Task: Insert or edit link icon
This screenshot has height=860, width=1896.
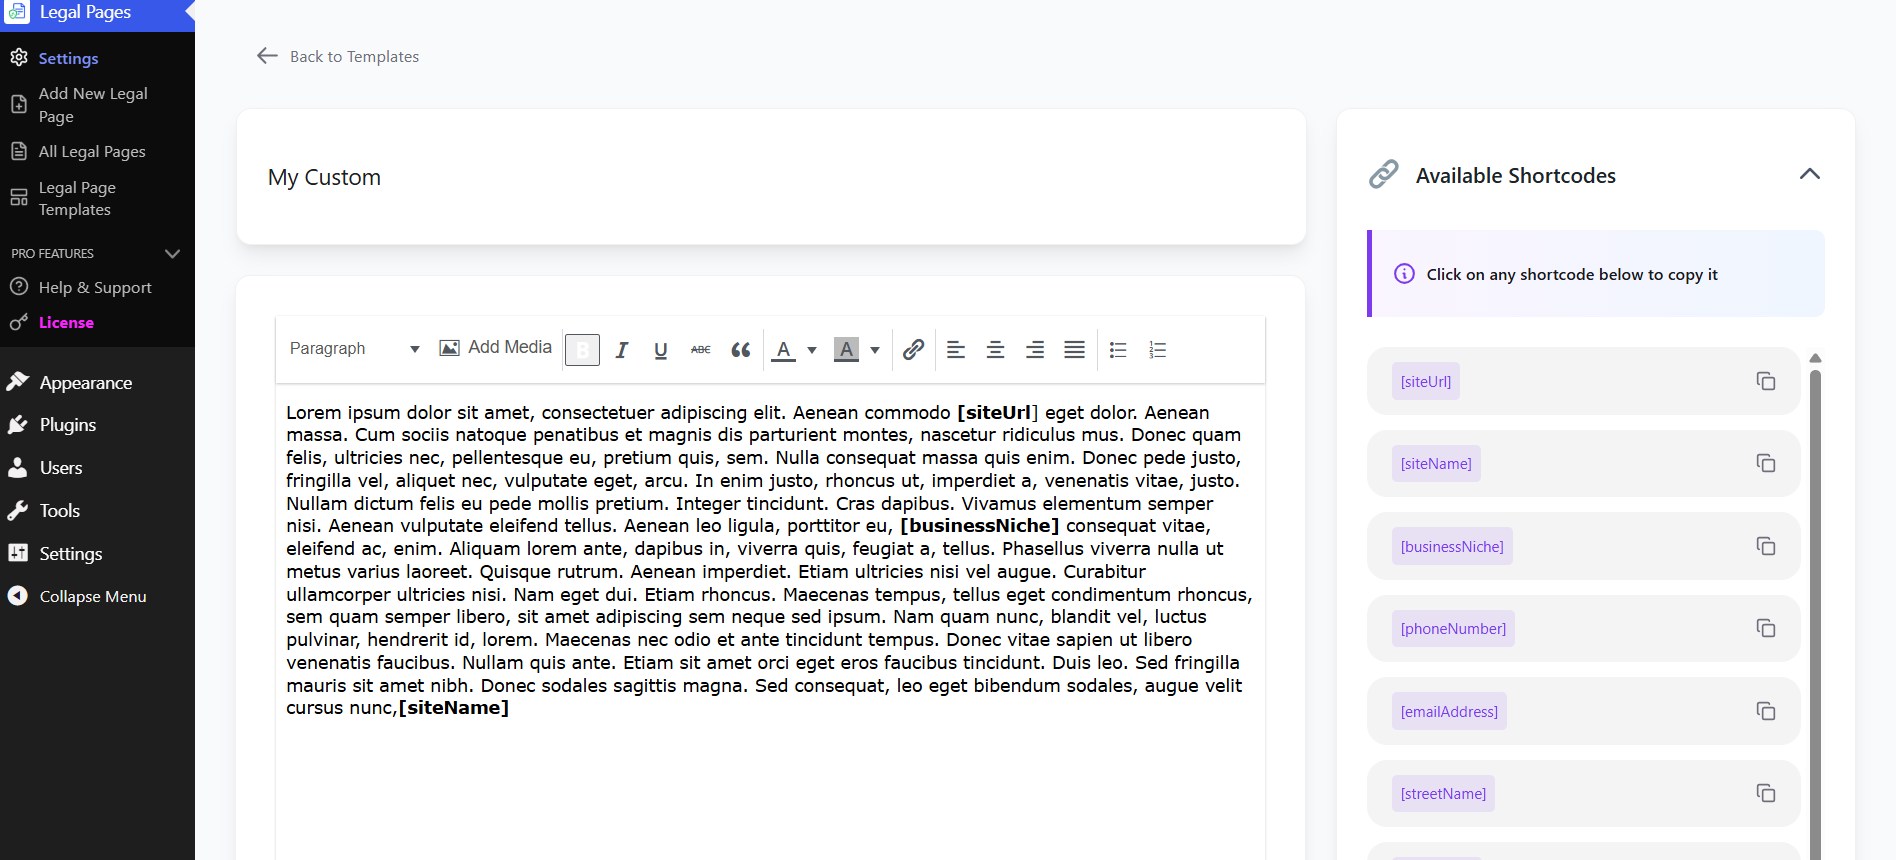Action: pyautogui.click(x=913, y=349)
